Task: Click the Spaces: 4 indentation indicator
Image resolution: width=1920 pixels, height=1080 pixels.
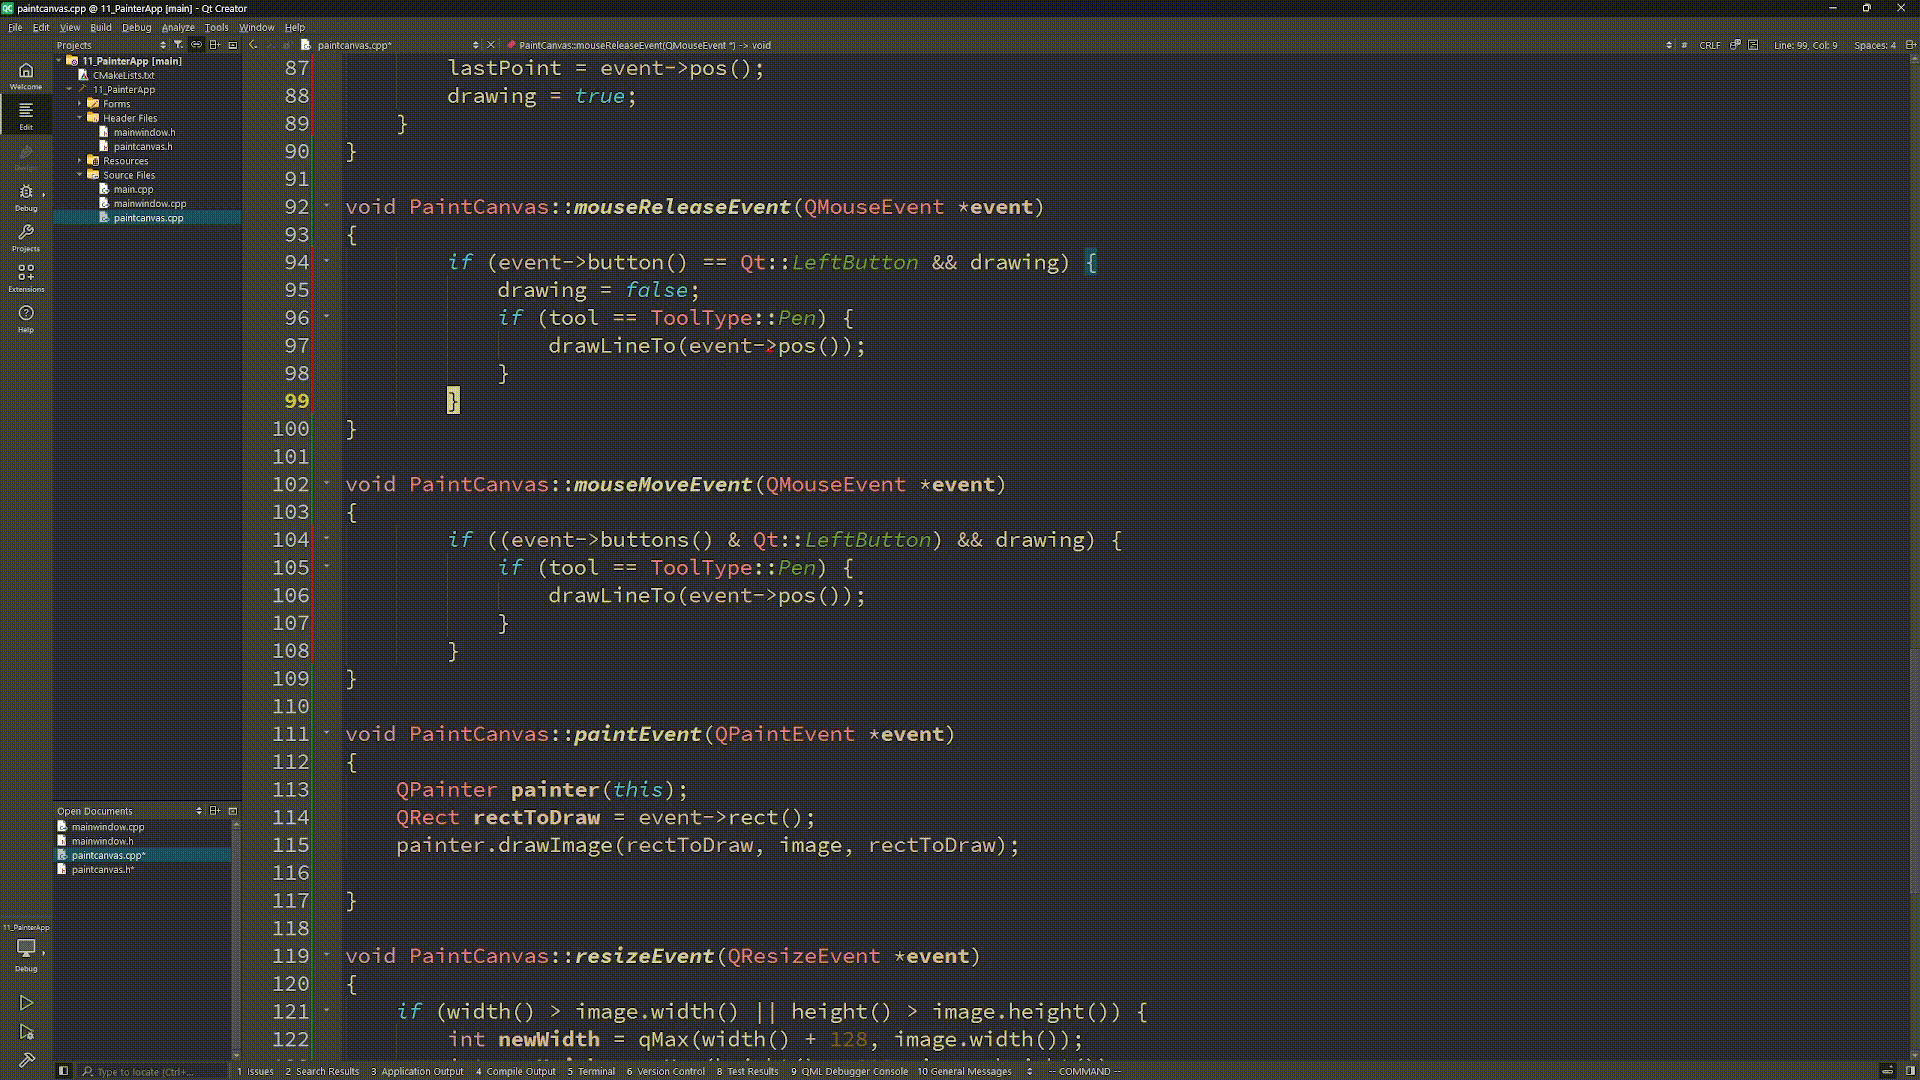Action: (x=1876, y=45)
